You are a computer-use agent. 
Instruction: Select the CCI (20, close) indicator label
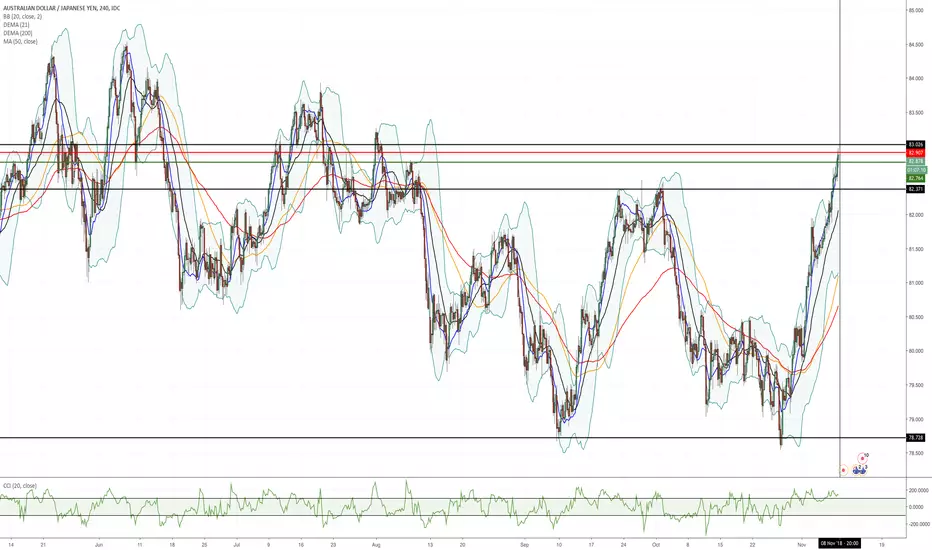[20, 486]
